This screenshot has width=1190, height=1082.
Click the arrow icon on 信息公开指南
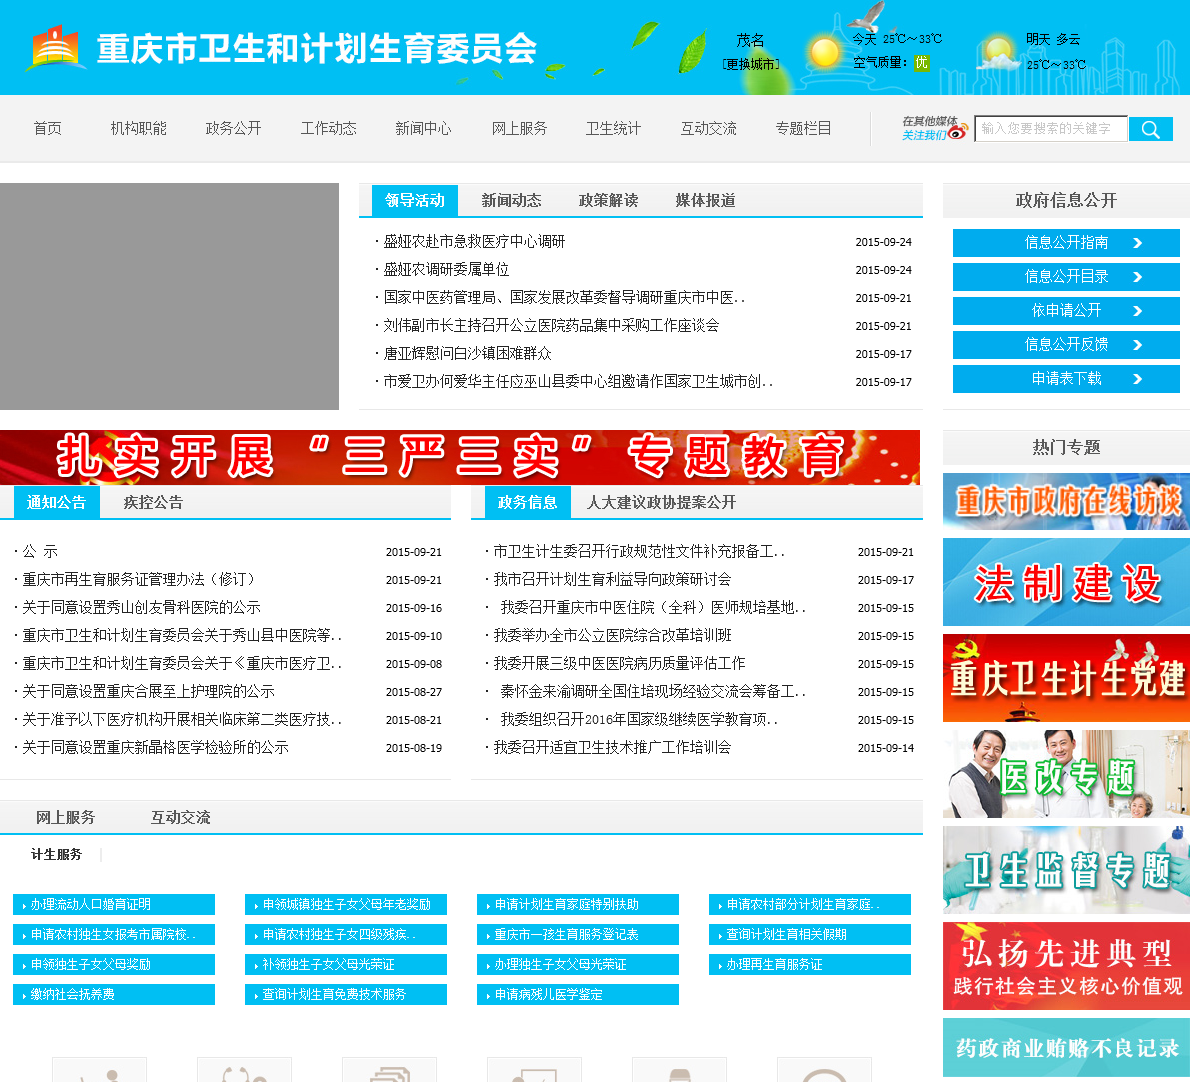click(x=1137, y=243)
